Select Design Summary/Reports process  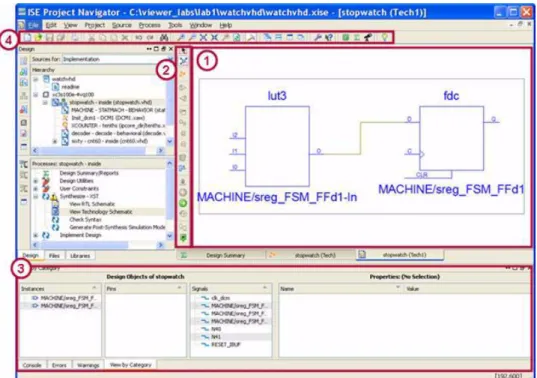point(89,173)
